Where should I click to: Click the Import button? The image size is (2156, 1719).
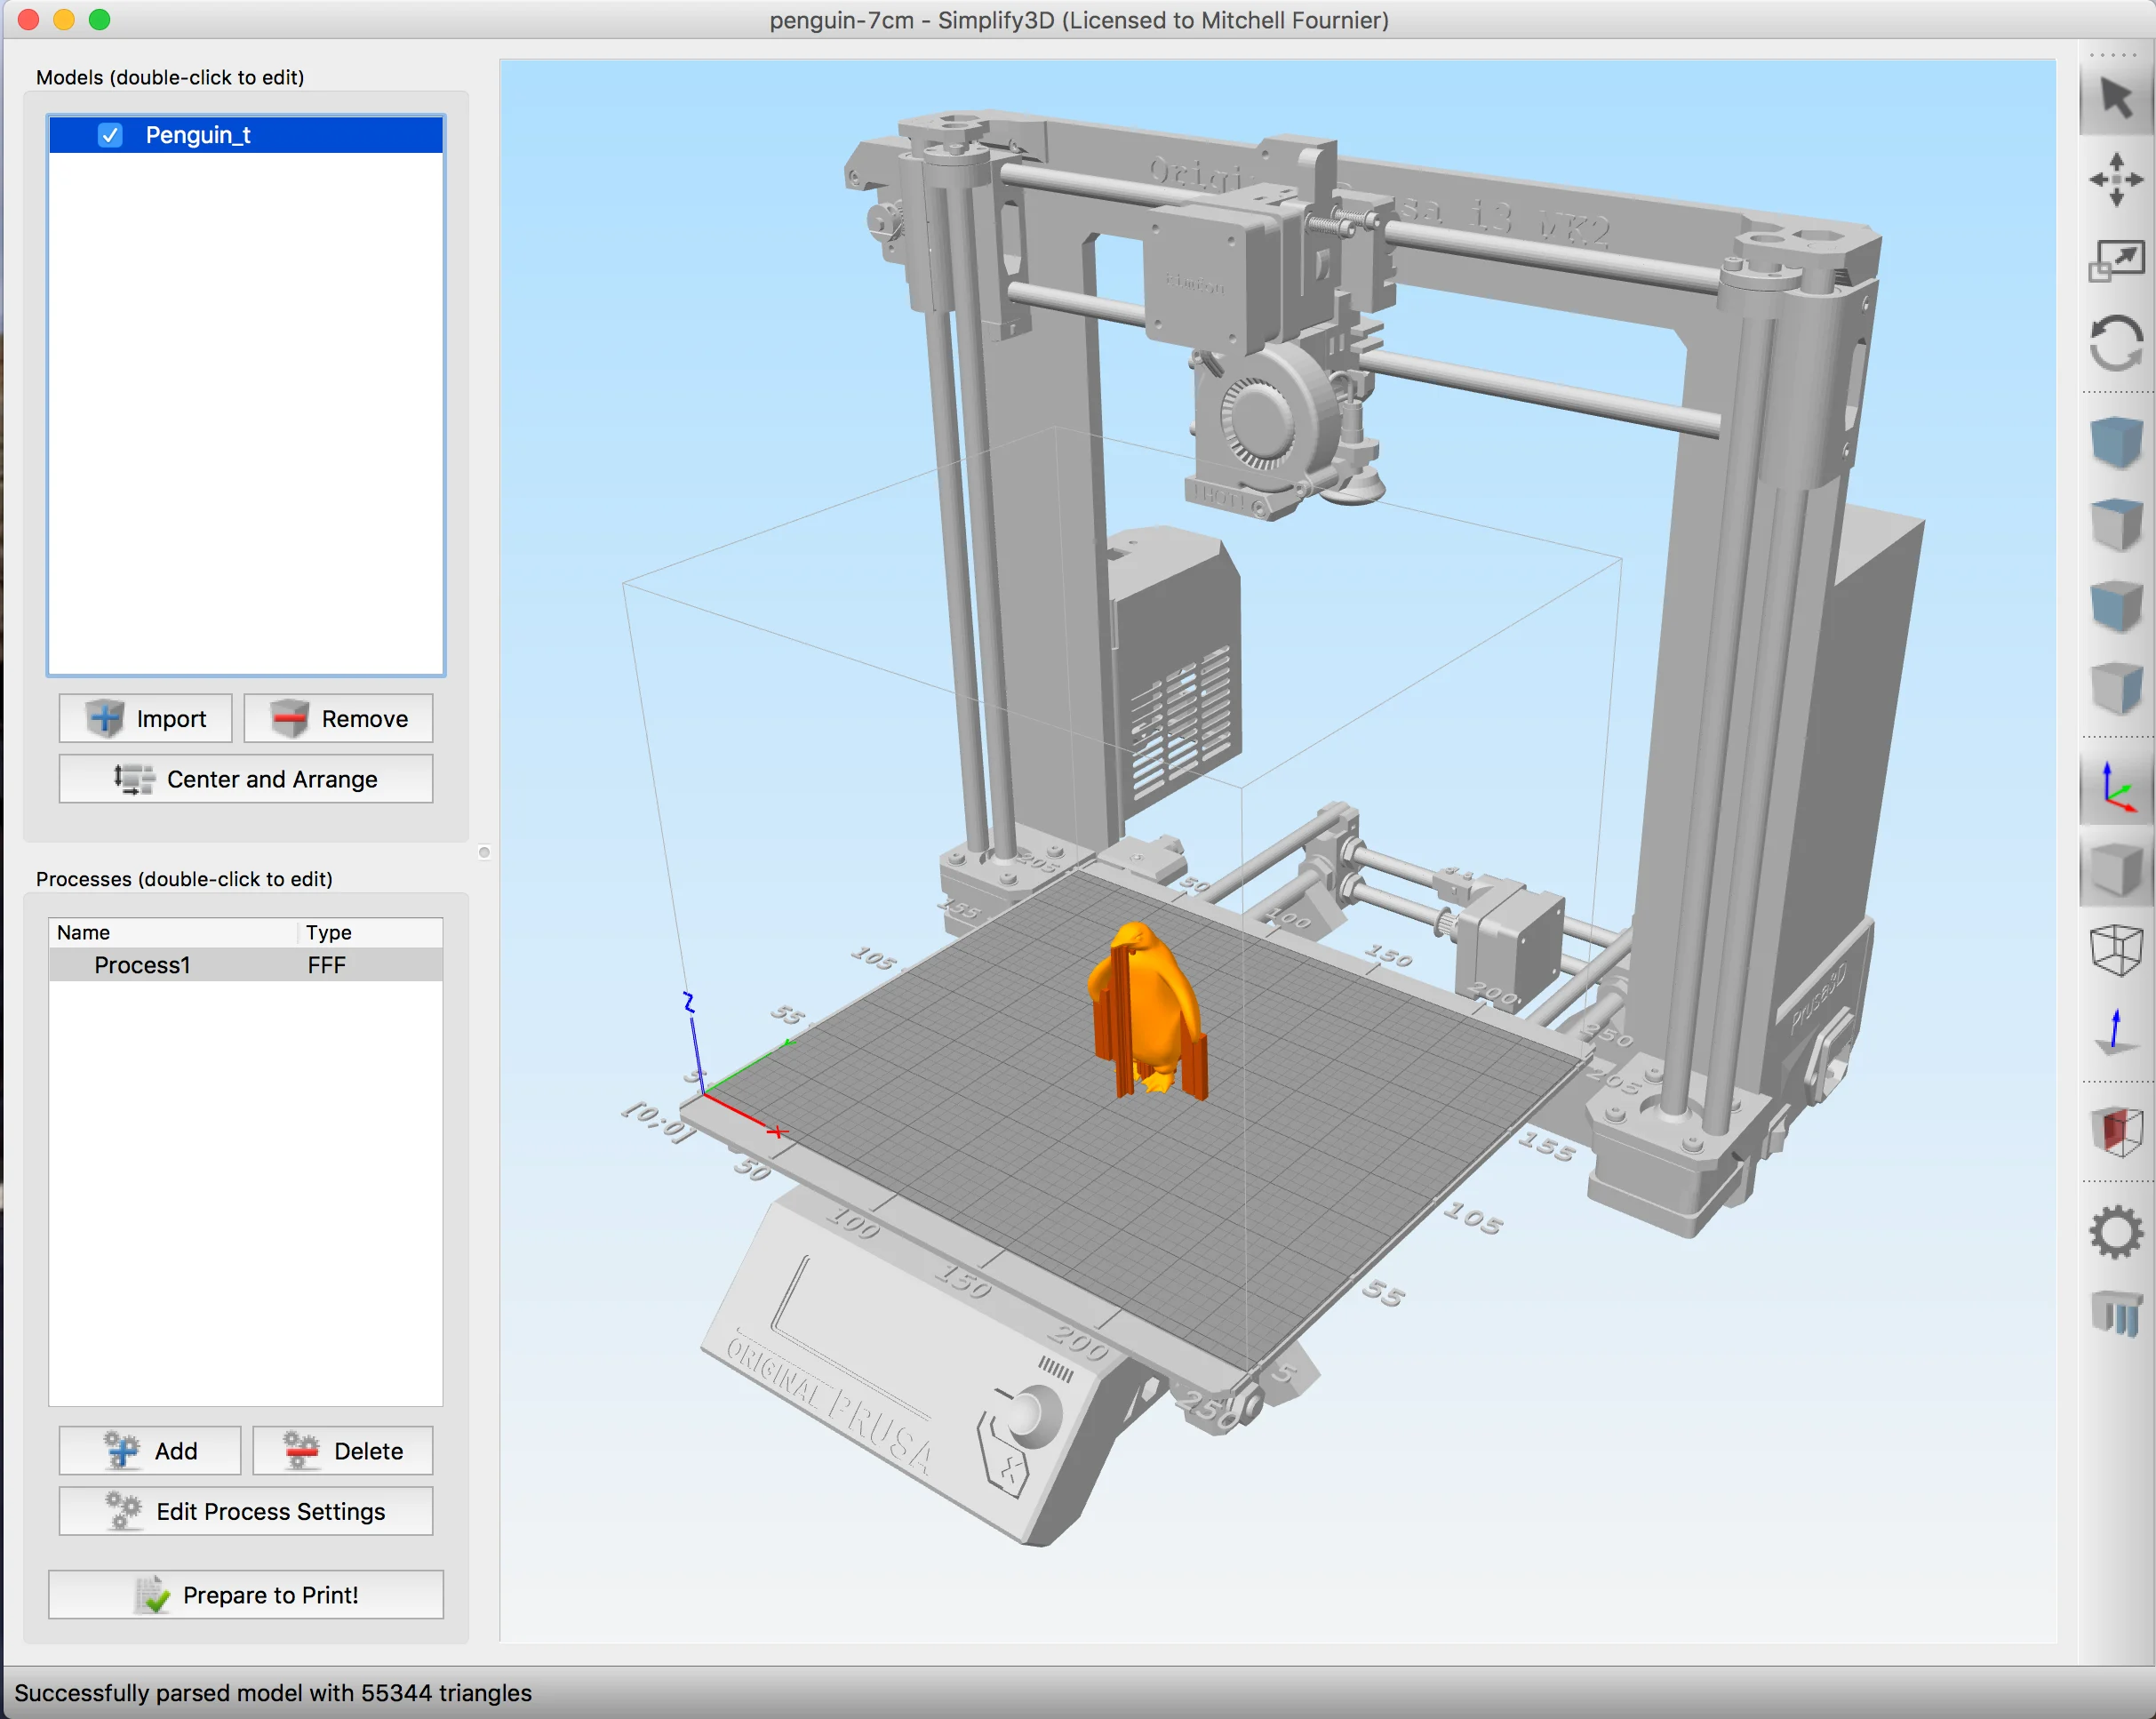[145, 718]
